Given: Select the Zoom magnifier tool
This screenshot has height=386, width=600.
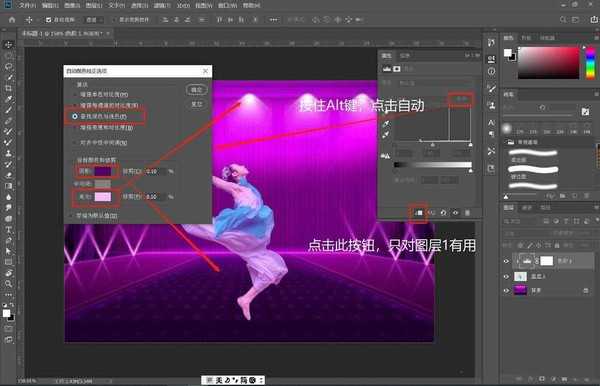Looking at the screenshot, I should click(8, 284).
